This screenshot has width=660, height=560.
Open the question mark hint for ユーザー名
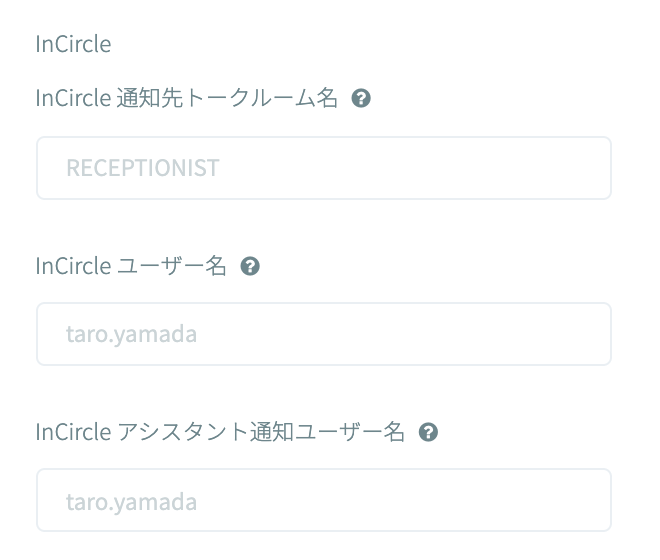[251, 266]
